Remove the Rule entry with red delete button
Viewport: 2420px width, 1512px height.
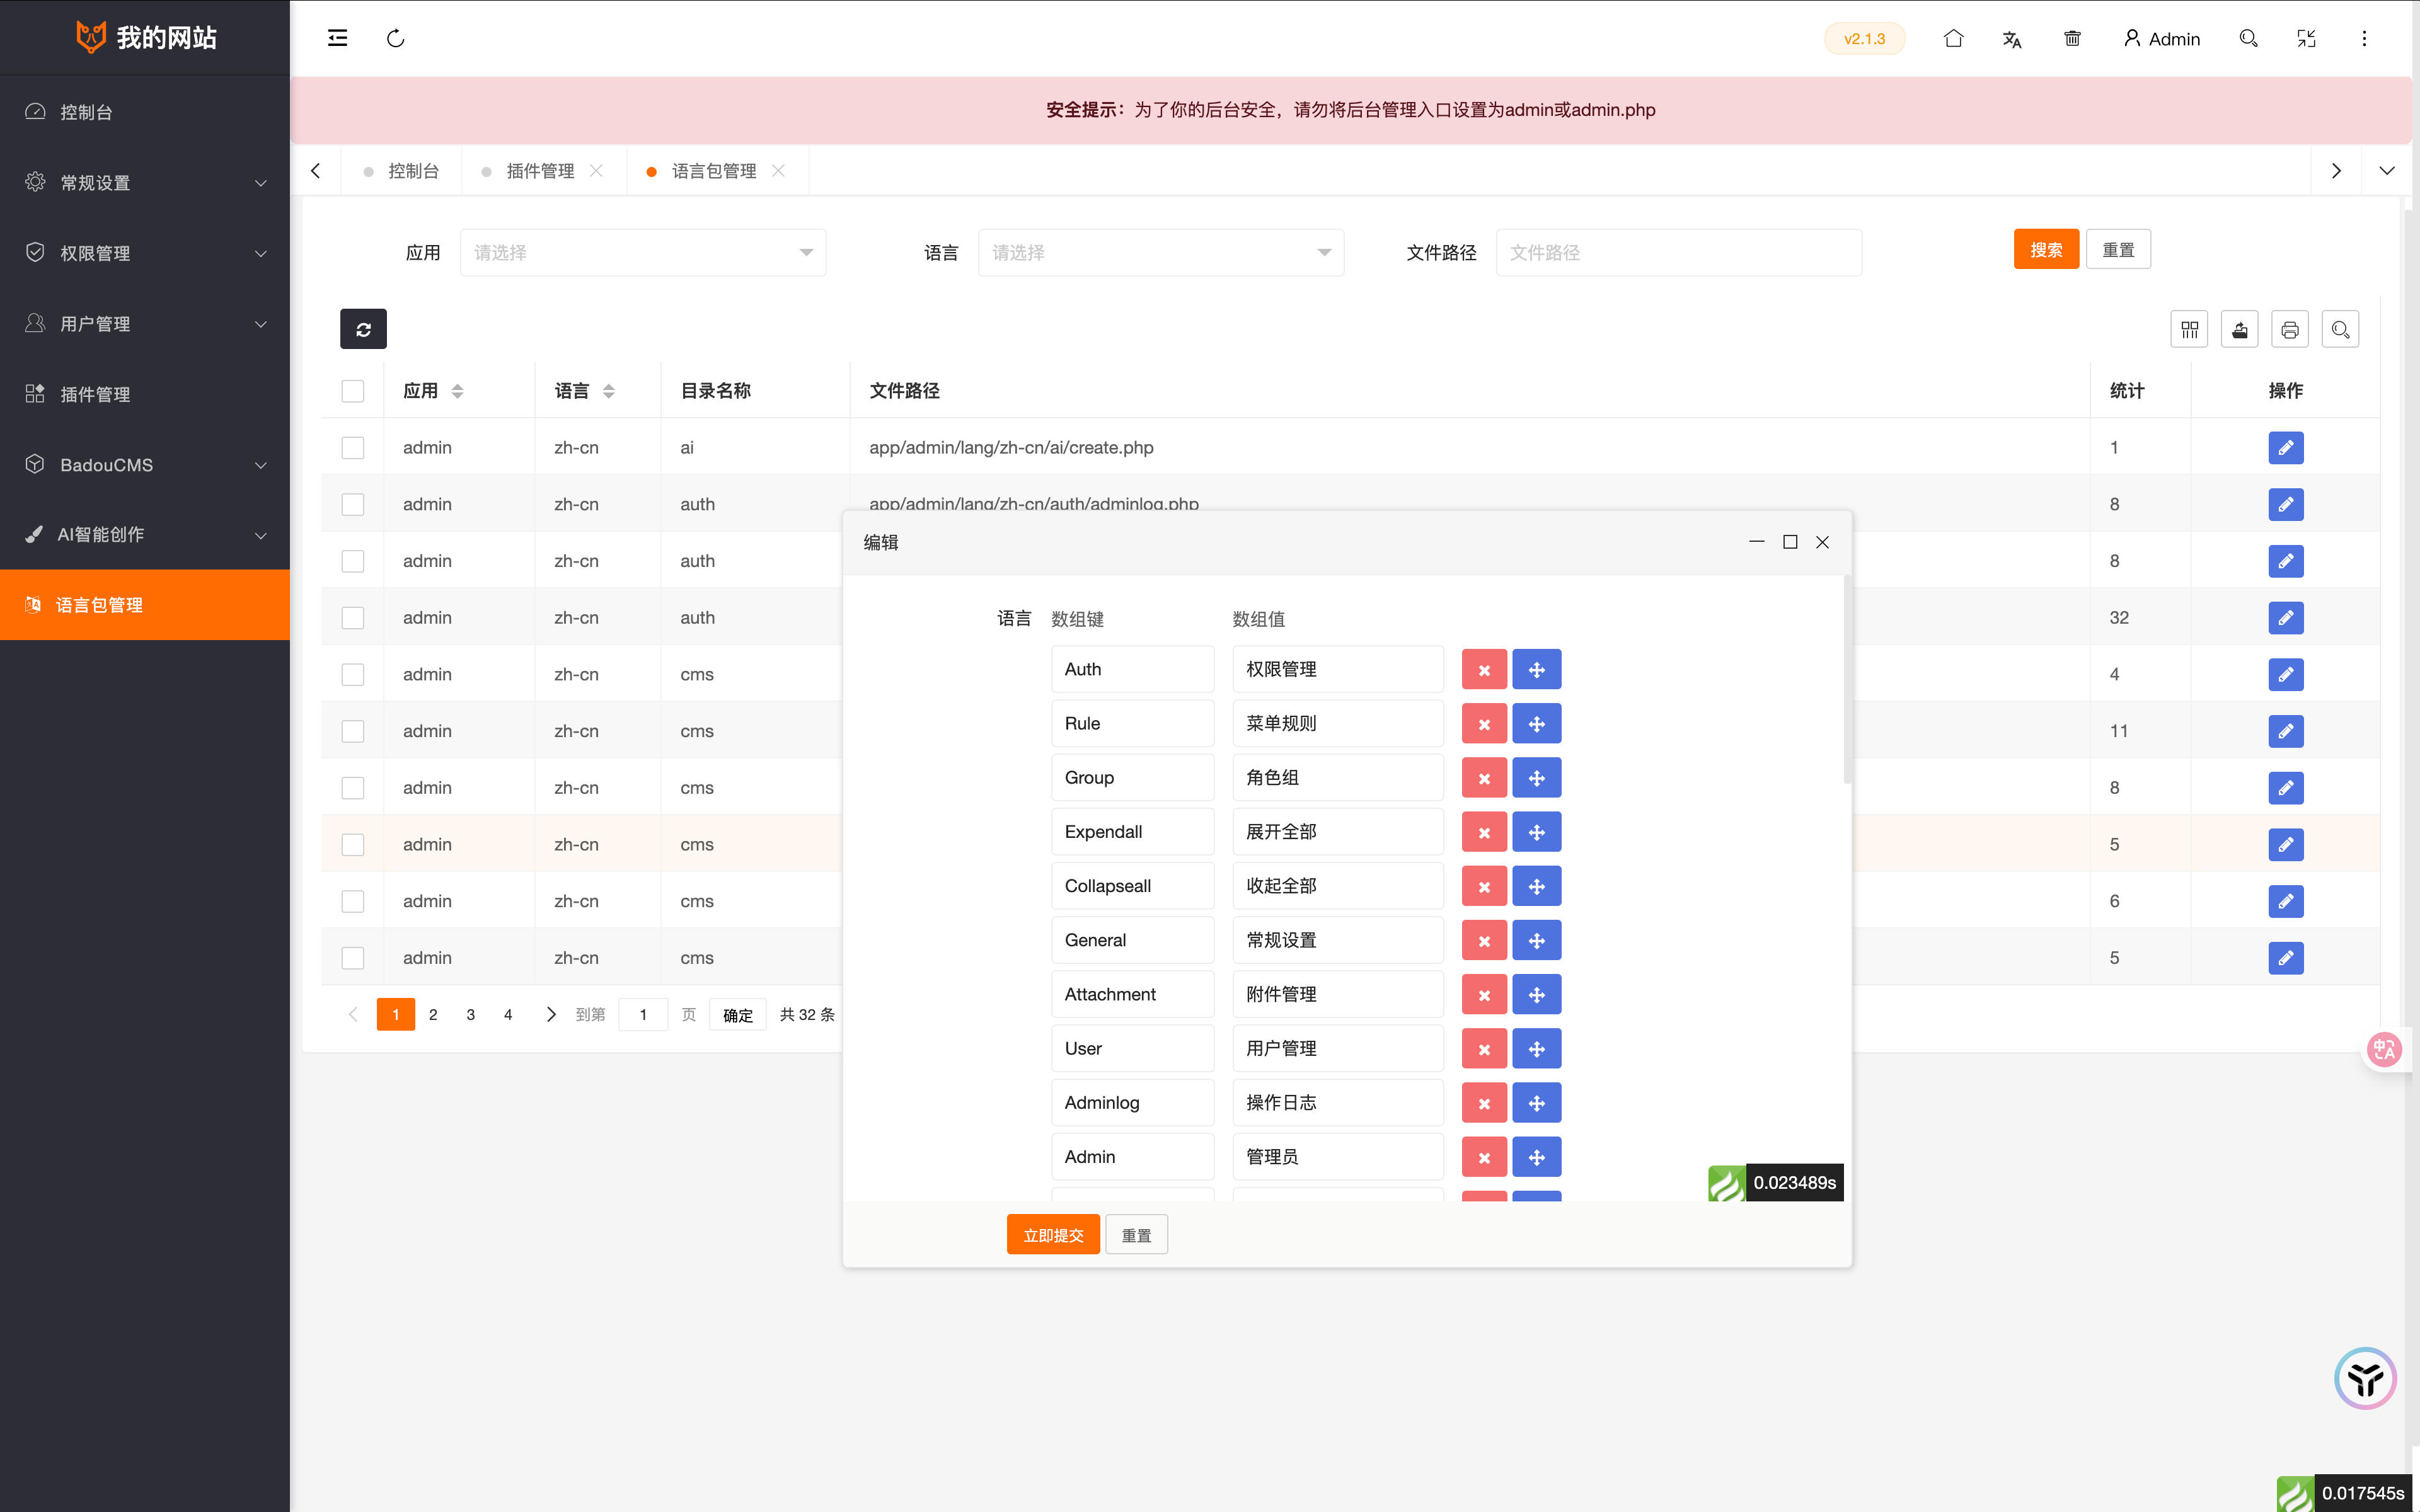(1484, 723)
